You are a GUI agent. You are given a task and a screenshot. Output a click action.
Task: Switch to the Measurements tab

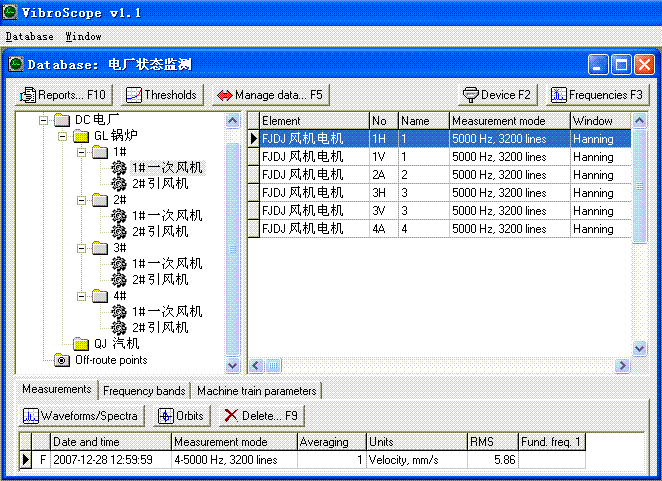click(57, 389)
